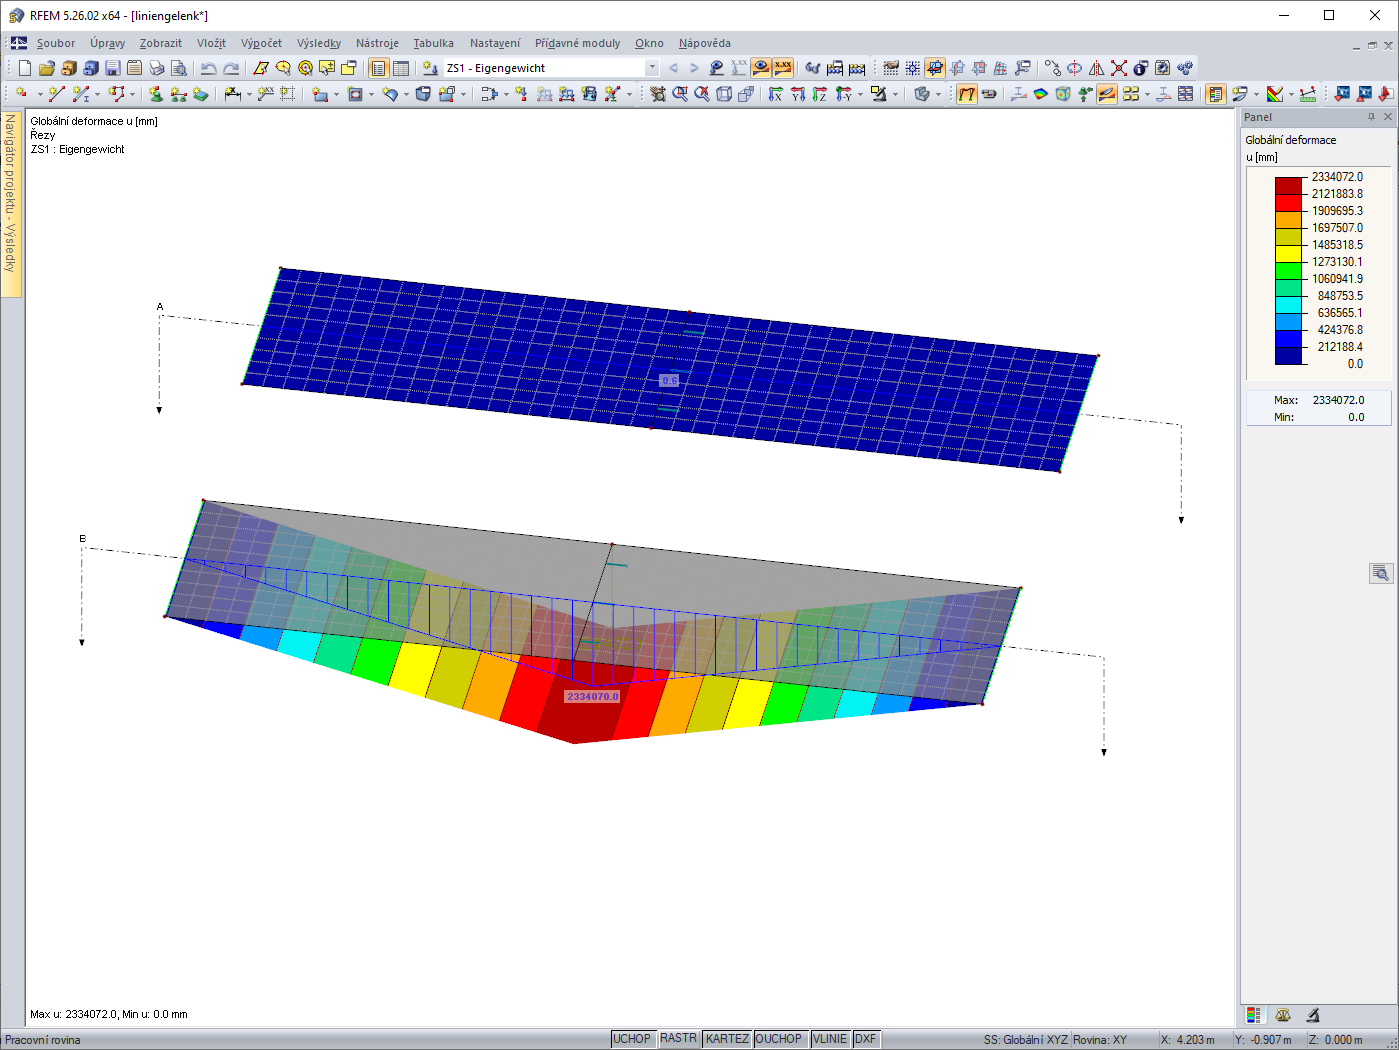The width and height of the screenshot is (1399, 1050).
Task: Toggle UCHOP snap in status bar
Action: [x=632, y=1039]
